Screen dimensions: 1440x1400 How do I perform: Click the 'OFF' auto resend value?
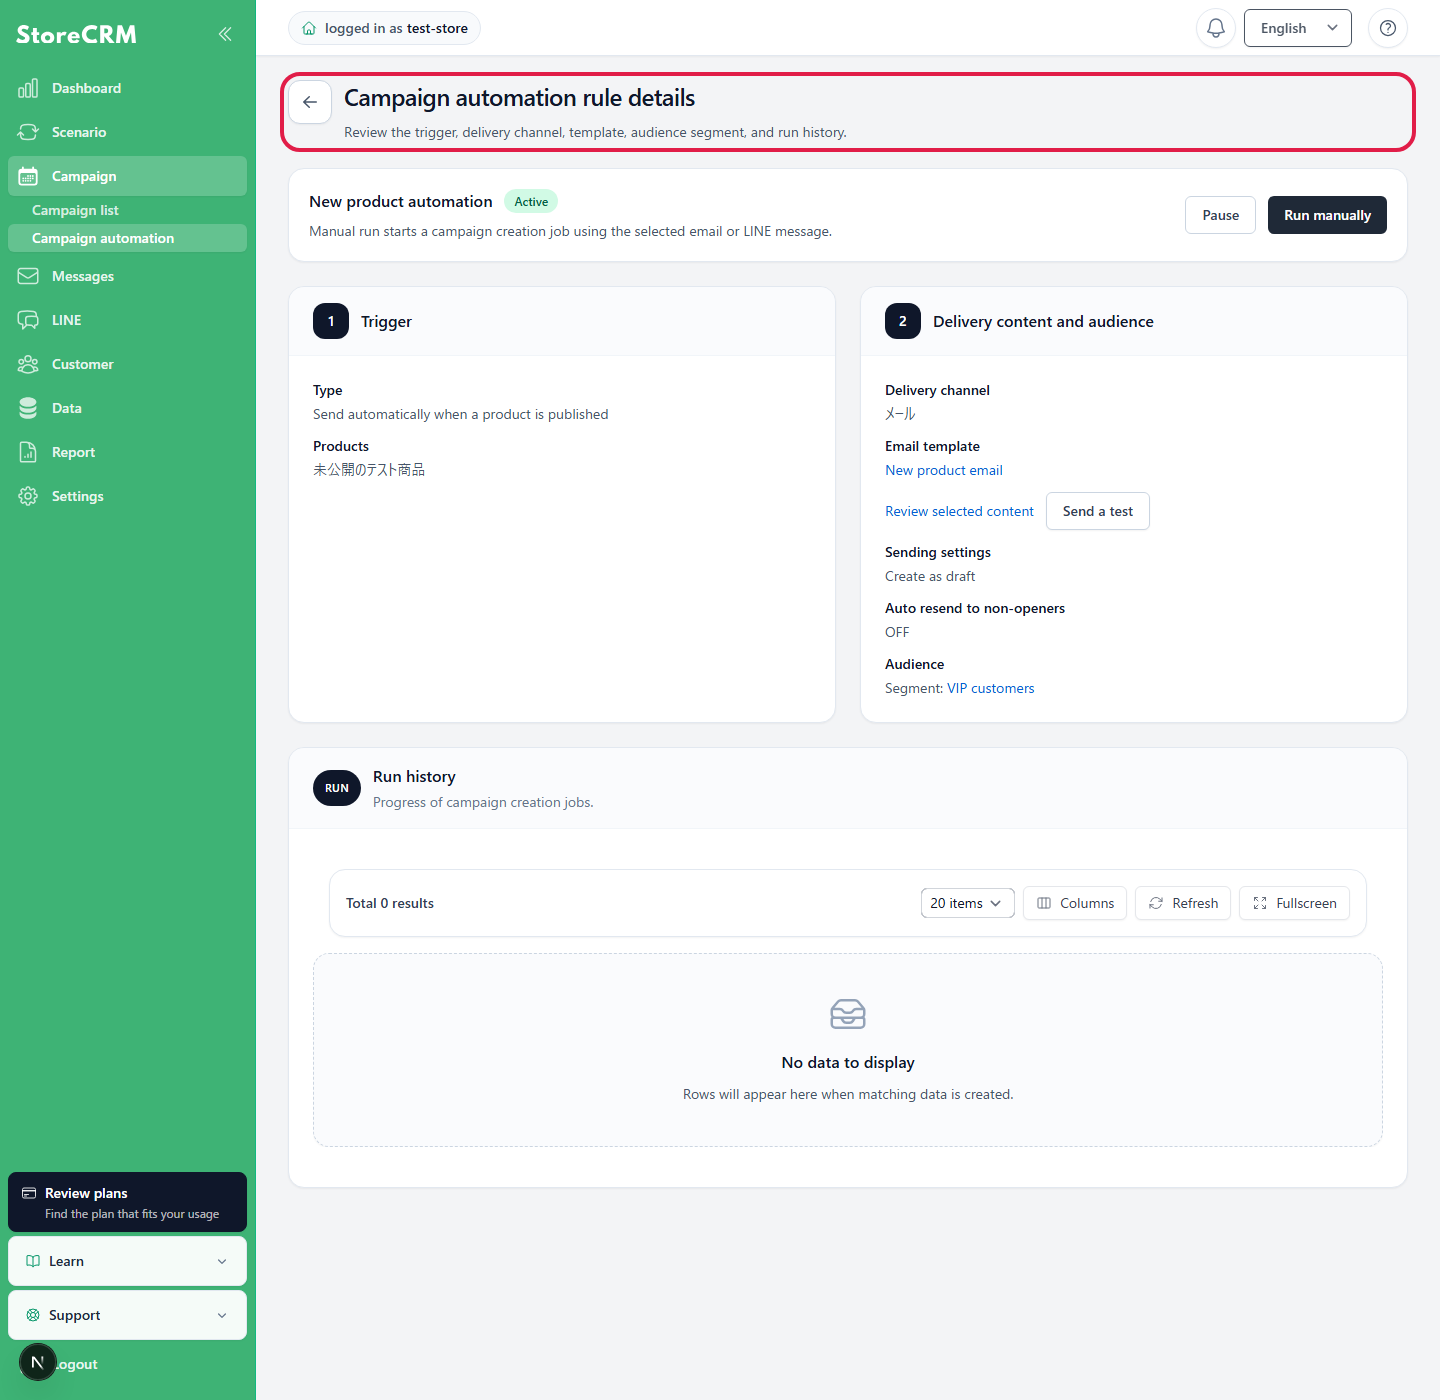[897, 632]
